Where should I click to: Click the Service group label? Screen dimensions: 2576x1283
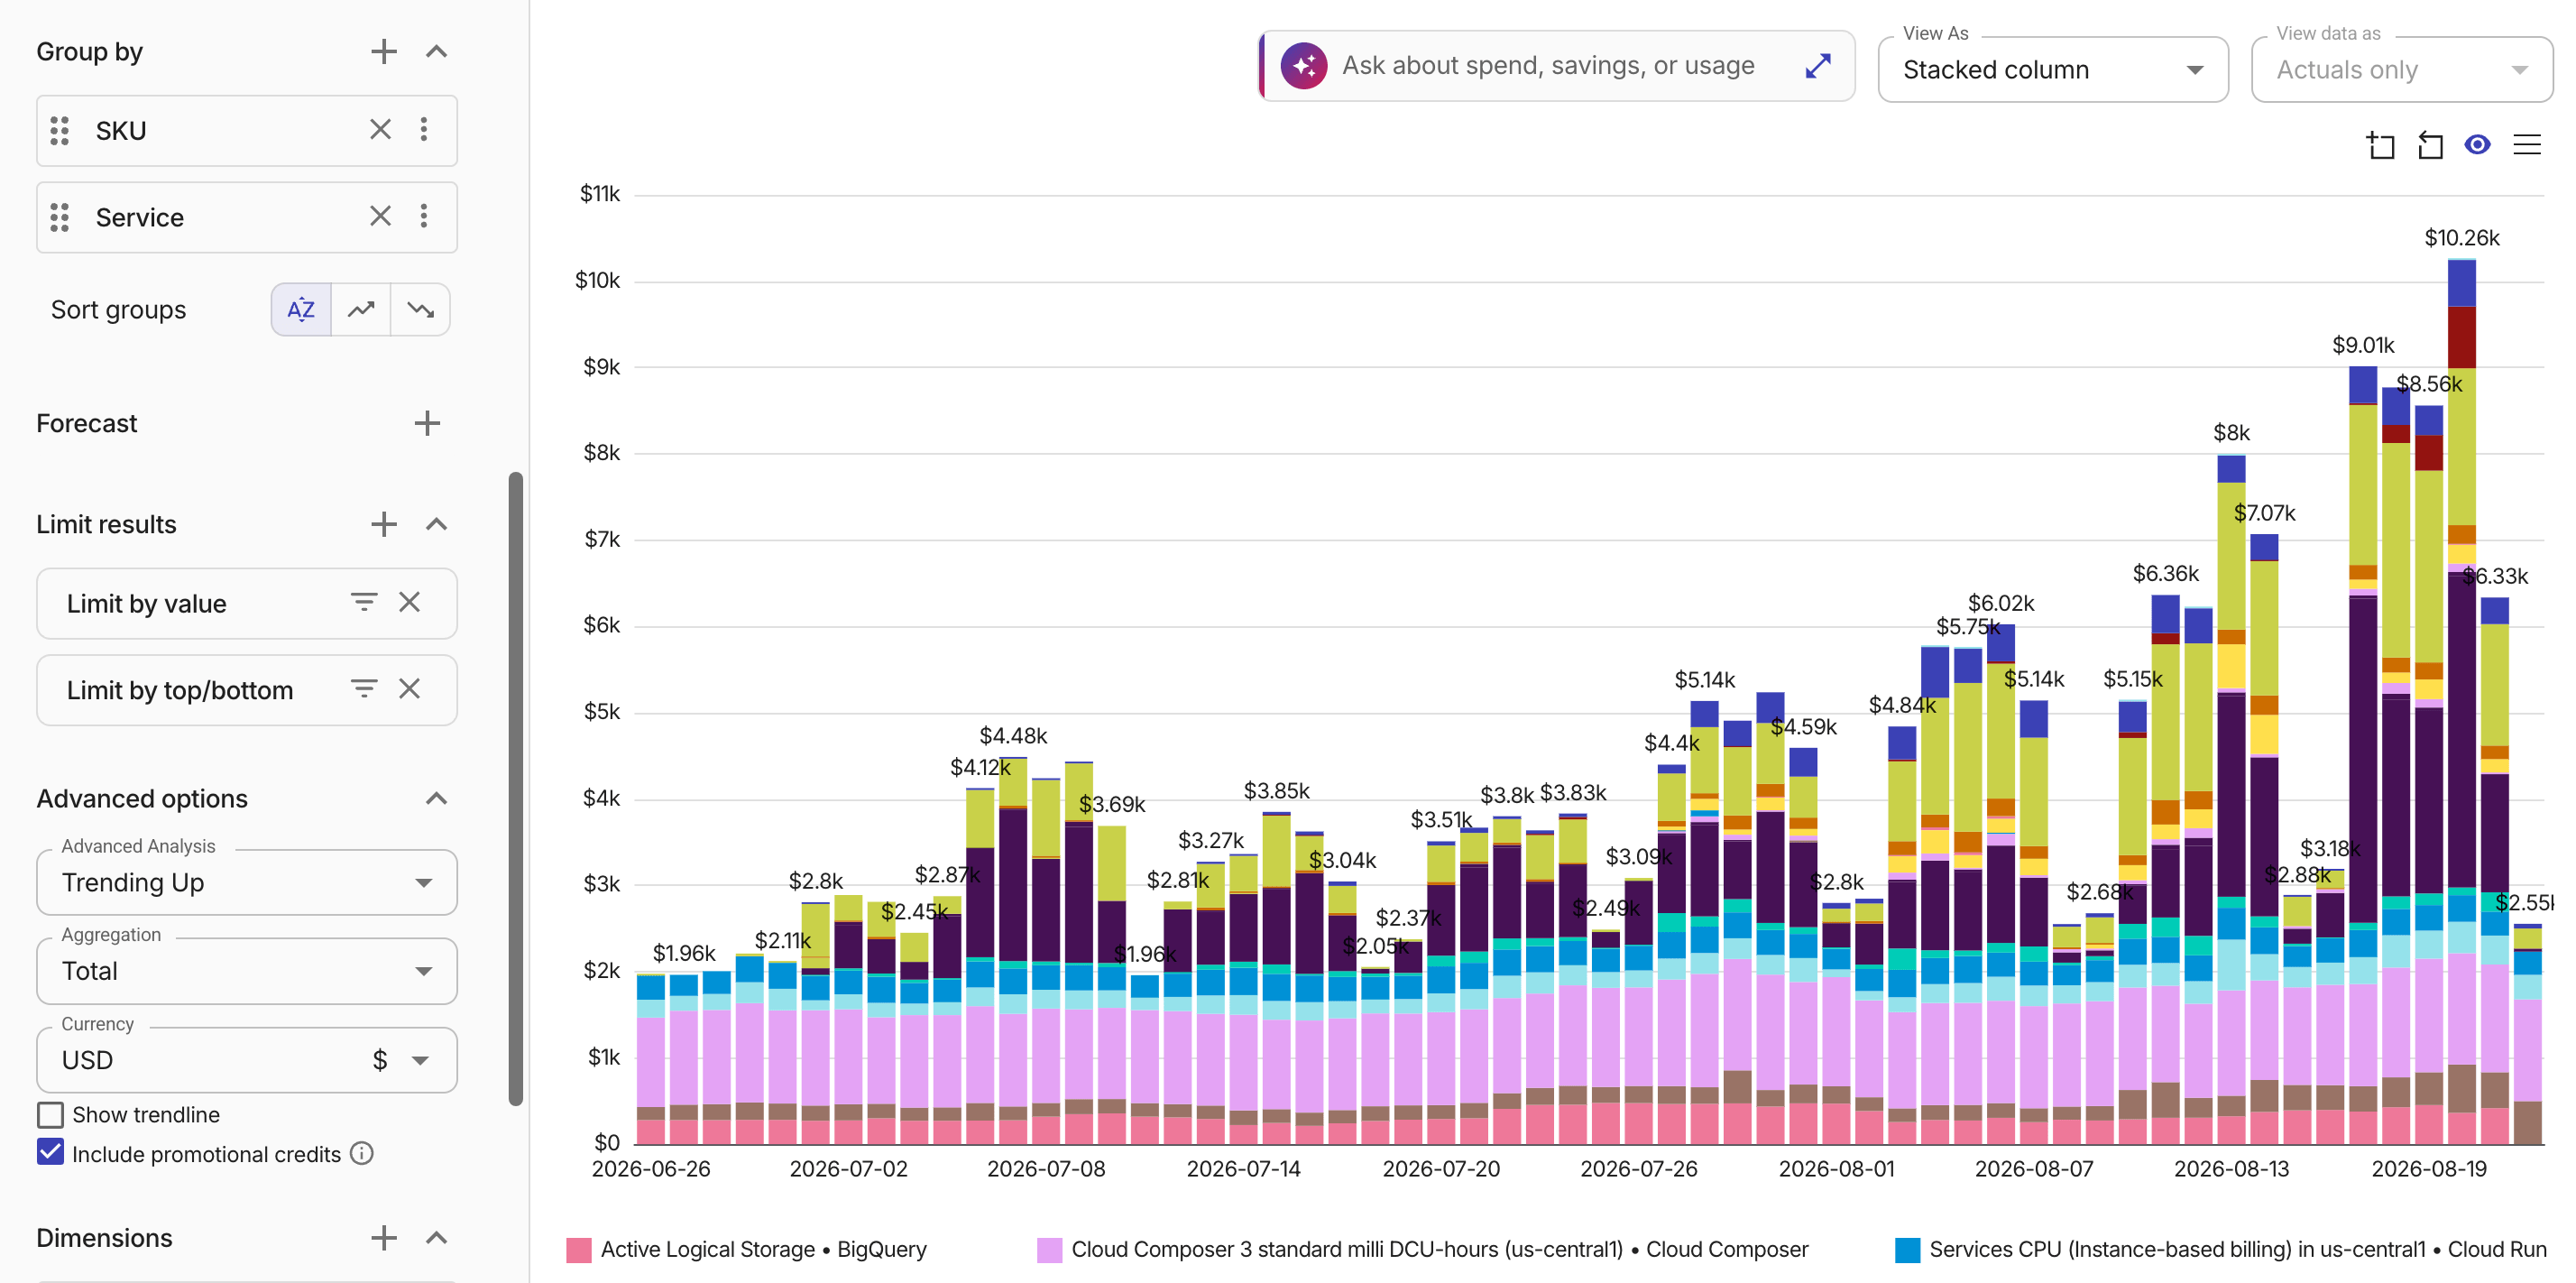[x=140, y=217]
